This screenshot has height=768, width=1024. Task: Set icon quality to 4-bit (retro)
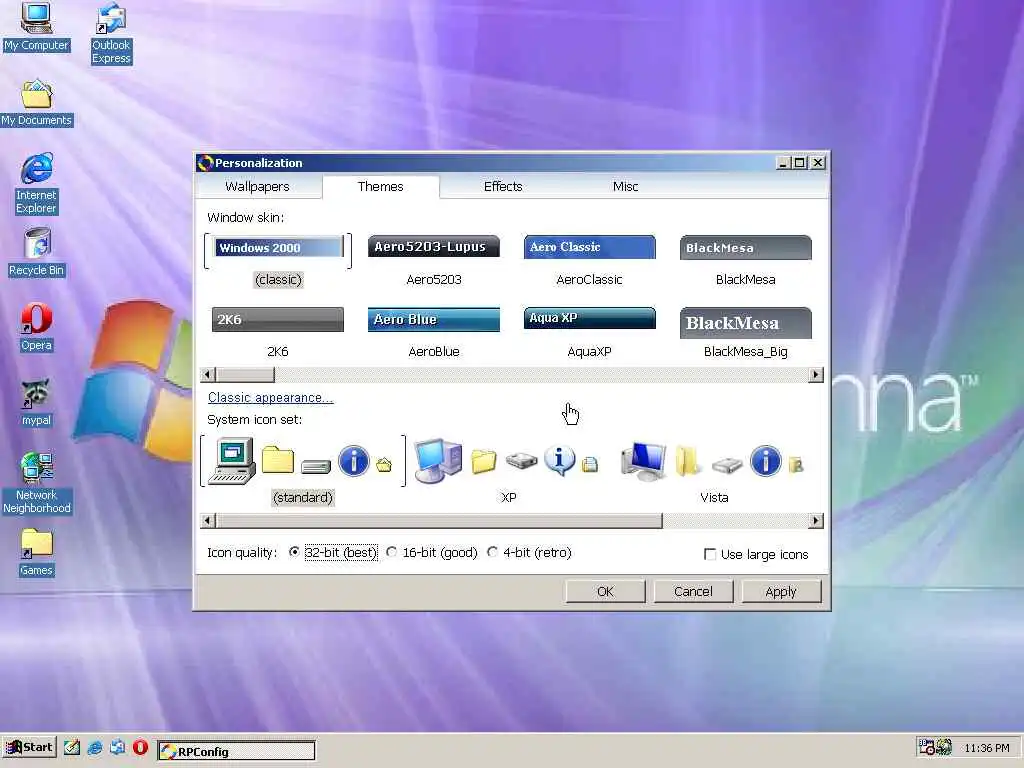point(529,552)
